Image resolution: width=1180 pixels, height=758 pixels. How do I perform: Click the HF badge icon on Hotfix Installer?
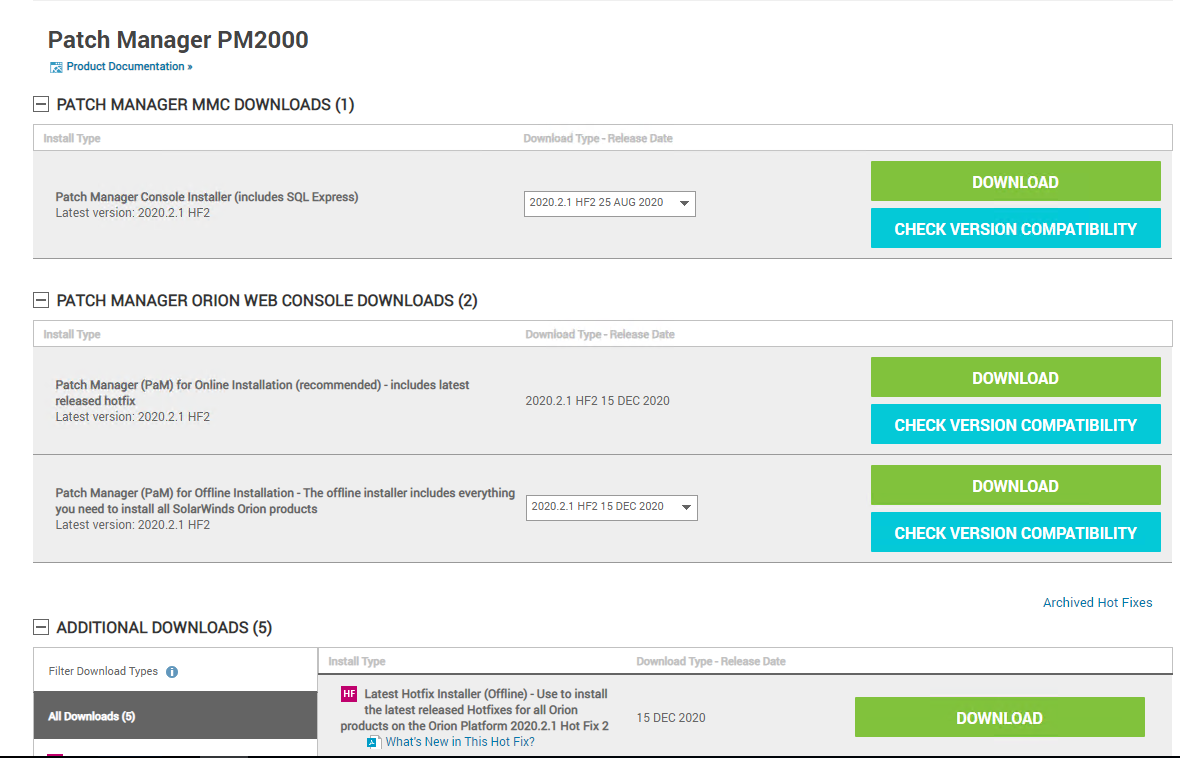(349, 693)
